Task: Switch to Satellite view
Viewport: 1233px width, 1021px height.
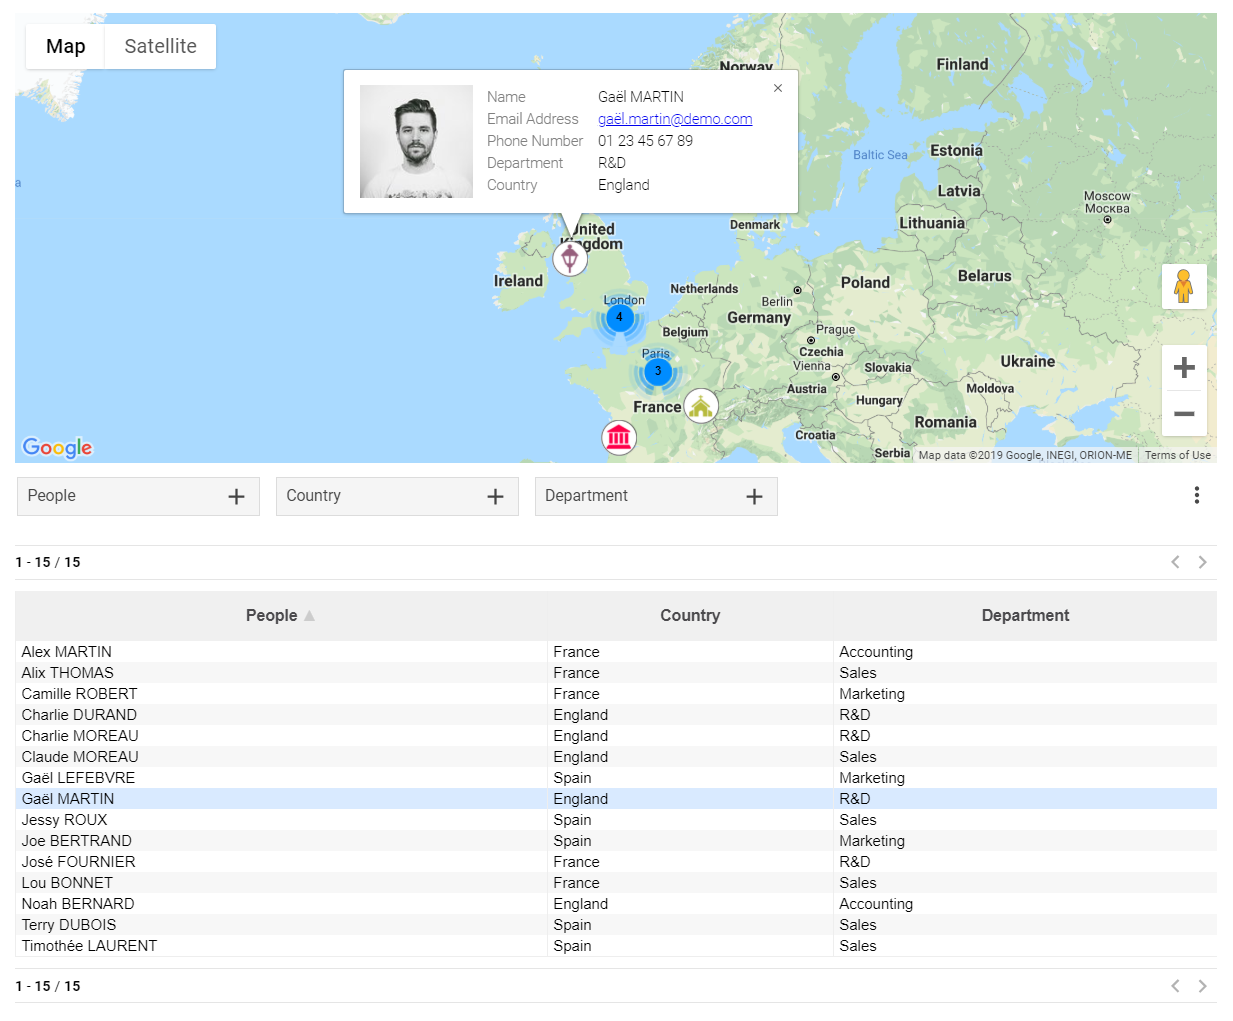Action: point(160,47)
